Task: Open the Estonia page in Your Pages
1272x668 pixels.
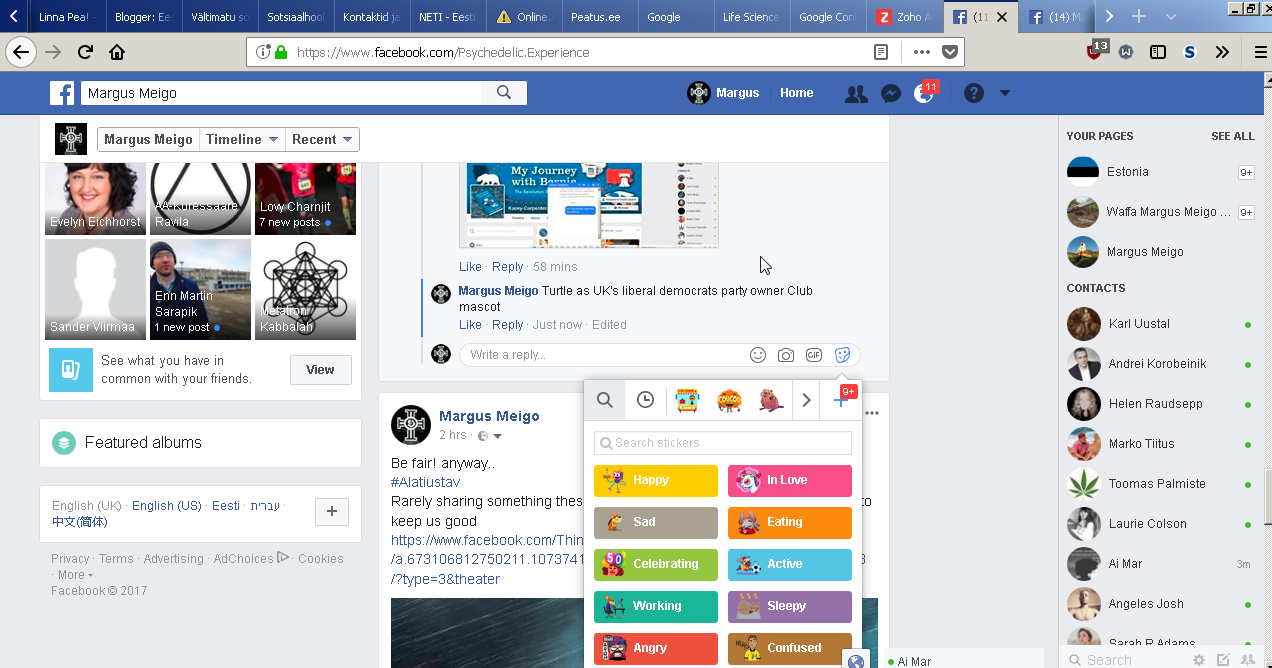Action: tap(1160, 172)
